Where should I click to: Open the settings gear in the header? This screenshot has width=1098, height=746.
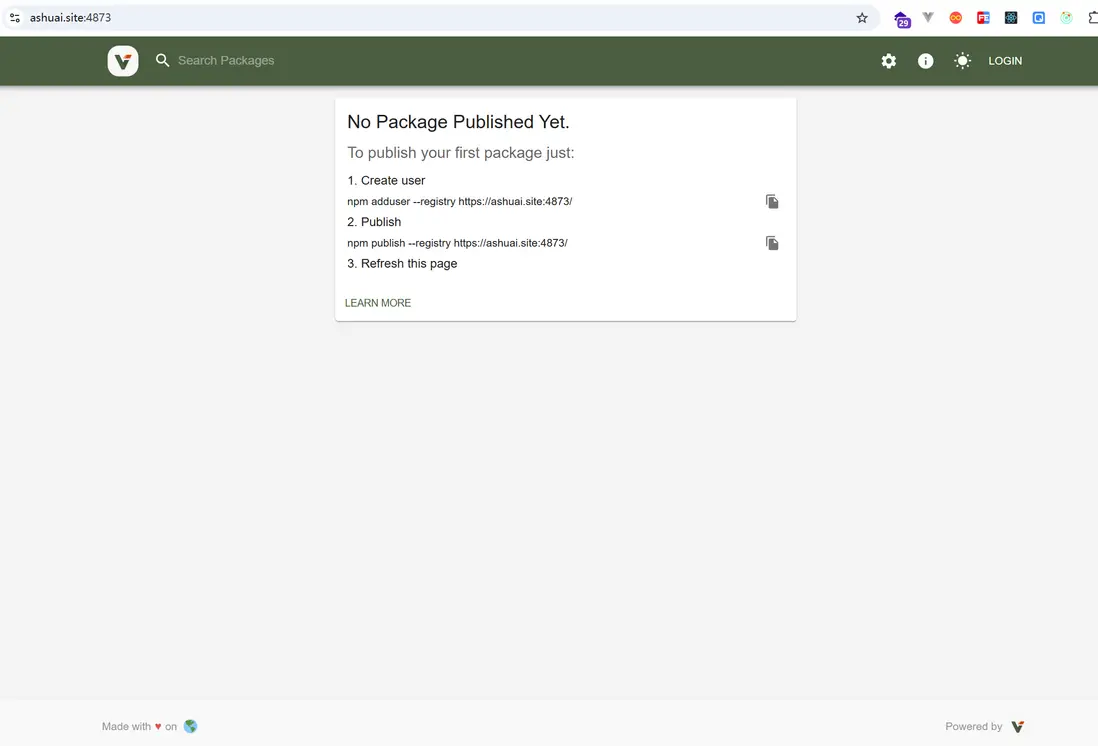pyautogui.click(x=889, y=61)
